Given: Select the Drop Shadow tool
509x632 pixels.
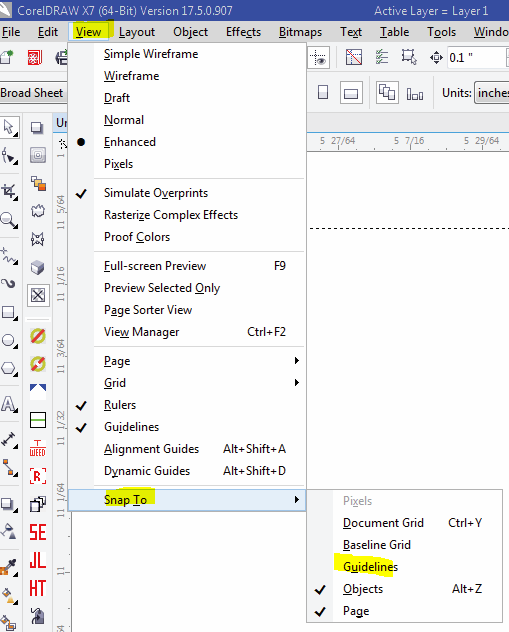Looking at the screenshot, I should click(8, 504).
